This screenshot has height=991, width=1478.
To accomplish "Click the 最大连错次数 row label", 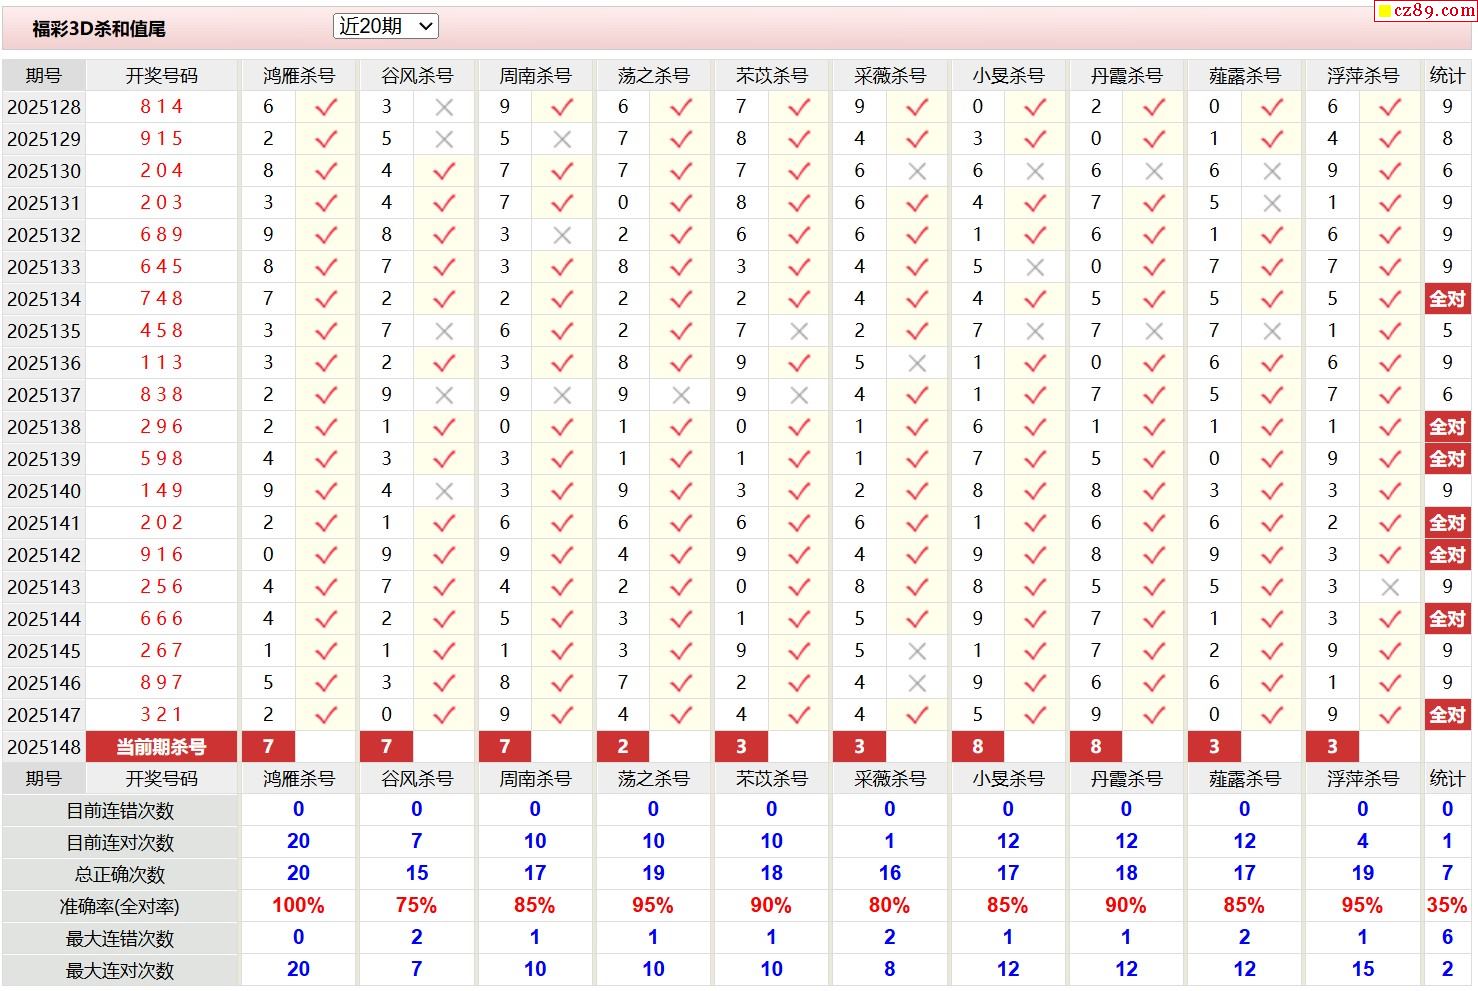I will tap(120, 939).
